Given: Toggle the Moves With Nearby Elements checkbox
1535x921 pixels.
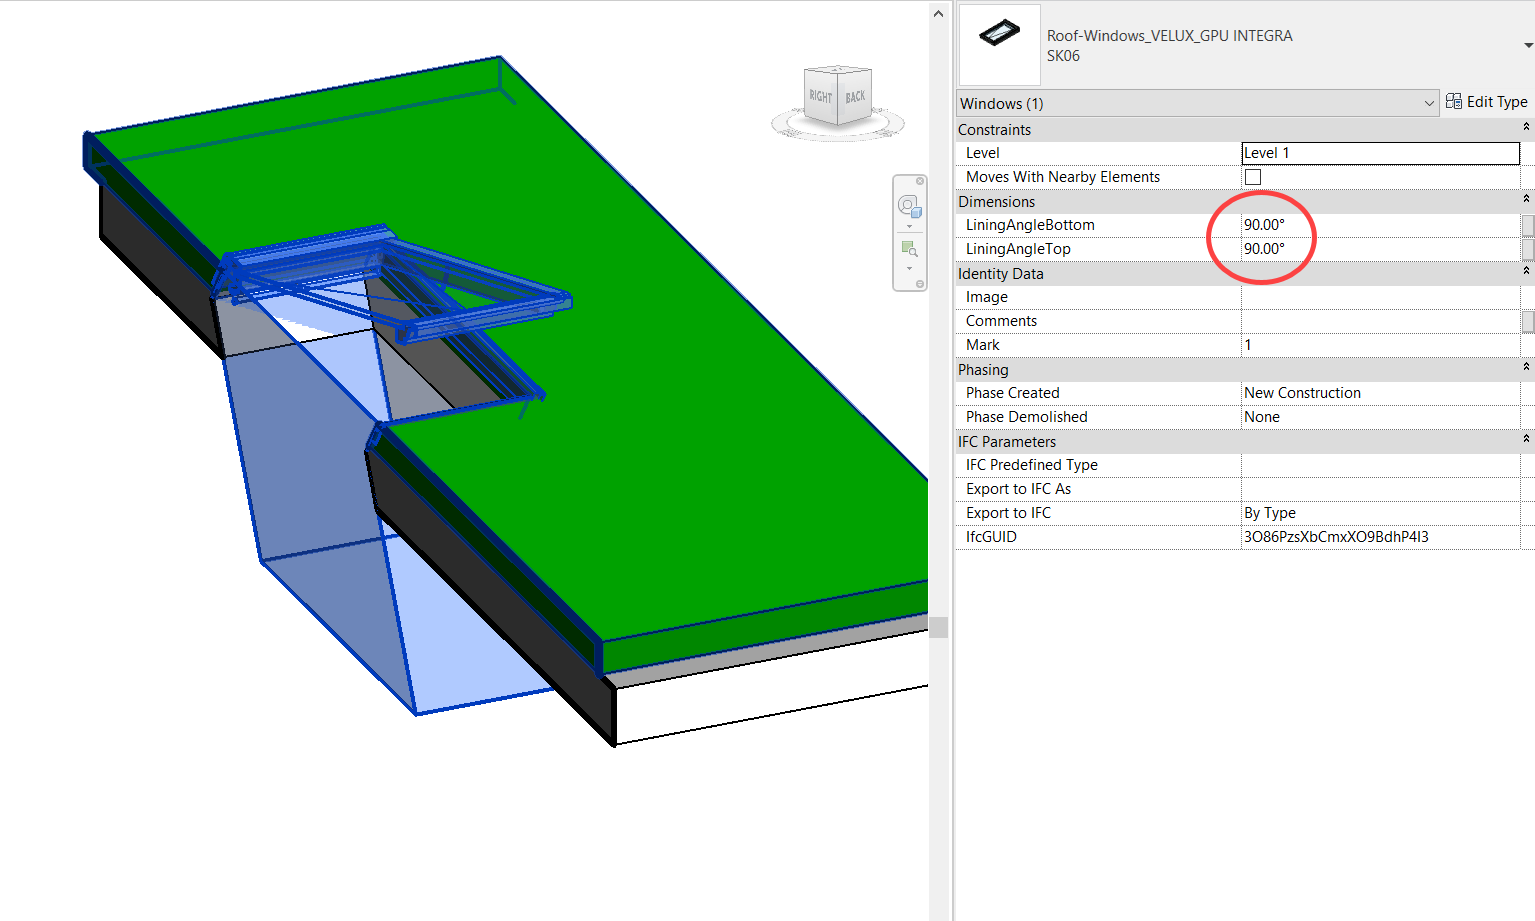Looking at the screenshot, I should (x=1252, y=176).
